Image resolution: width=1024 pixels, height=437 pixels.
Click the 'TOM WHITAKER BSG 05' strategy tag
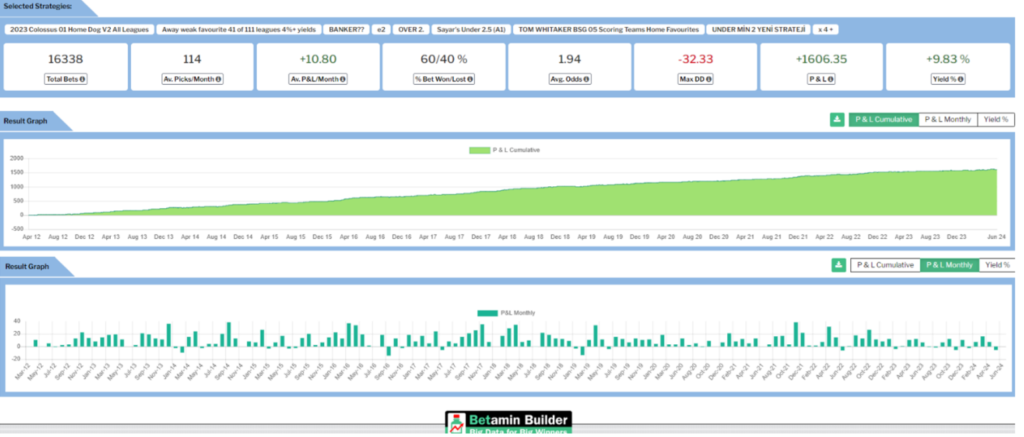point(609,29)
